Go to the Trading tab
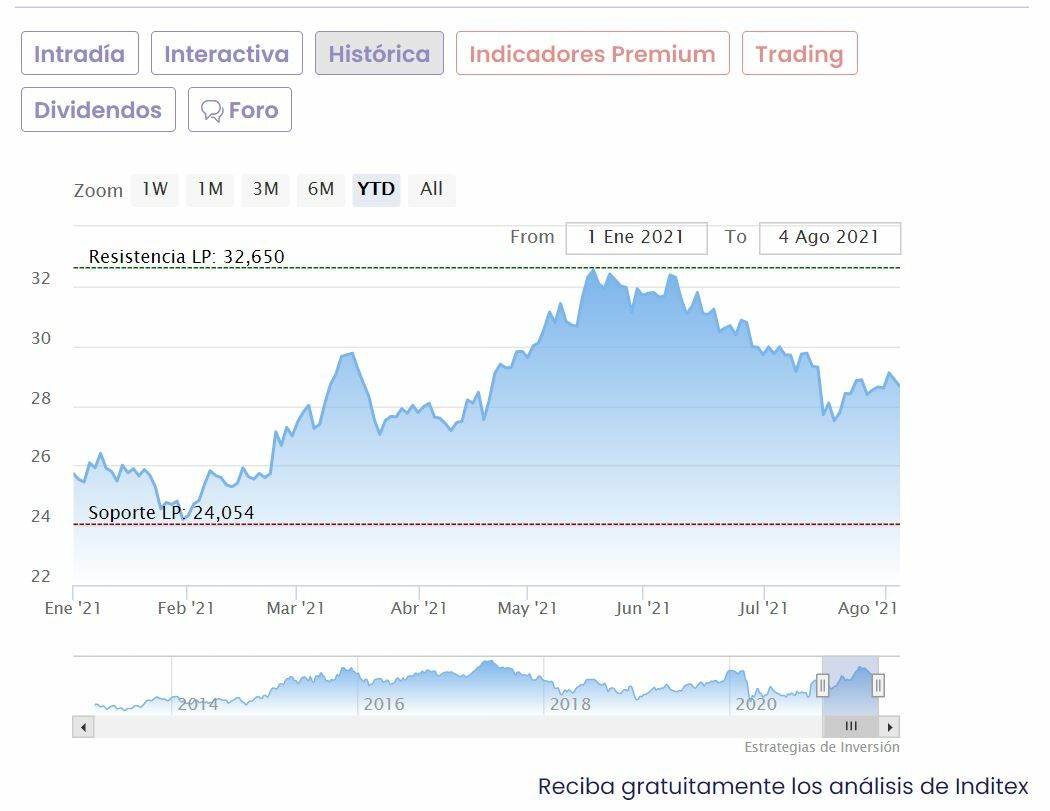Image resolution: width=1050 pixels, height=811 pixels. (x=799, y=54)
